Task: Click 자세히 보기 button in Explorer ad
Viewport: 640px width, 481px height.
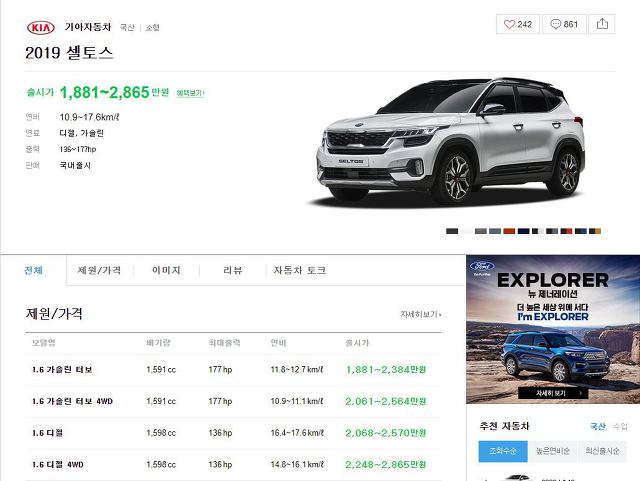Action: point(553,393)
